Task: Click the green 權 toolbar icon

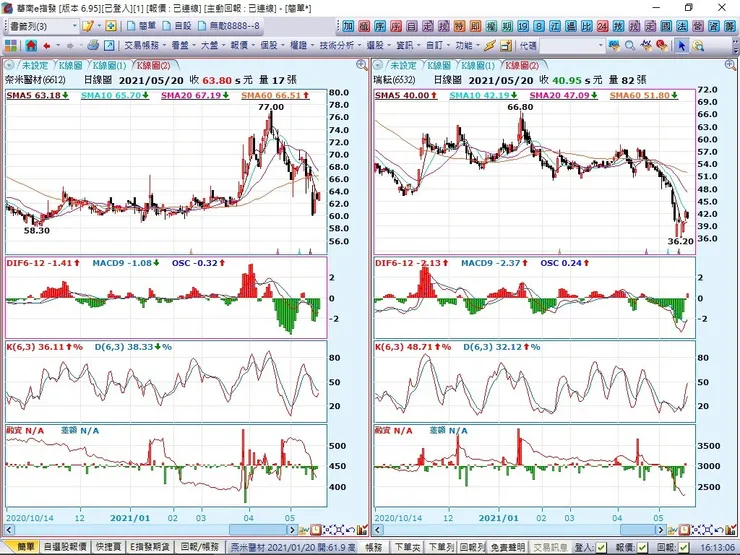Action: point(491,26)
